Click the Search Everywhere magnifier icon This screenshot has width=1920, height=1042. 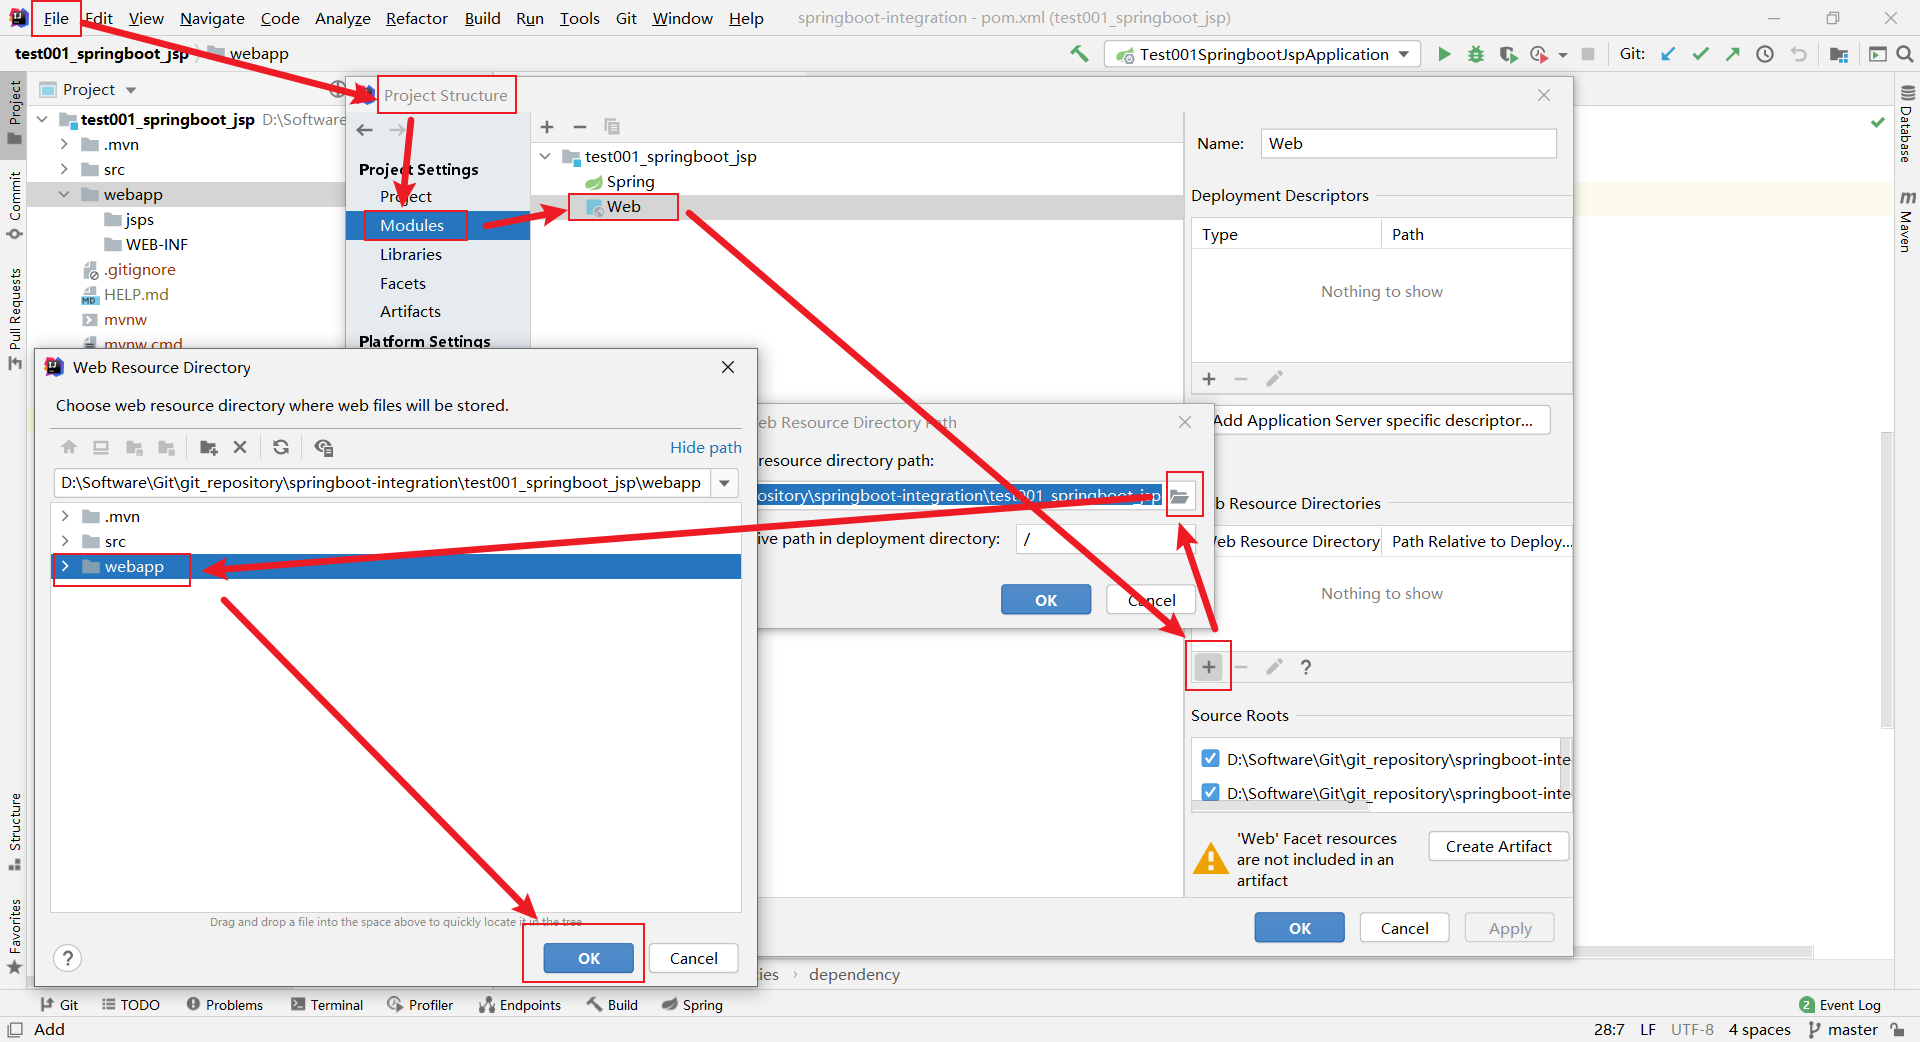1905,54
